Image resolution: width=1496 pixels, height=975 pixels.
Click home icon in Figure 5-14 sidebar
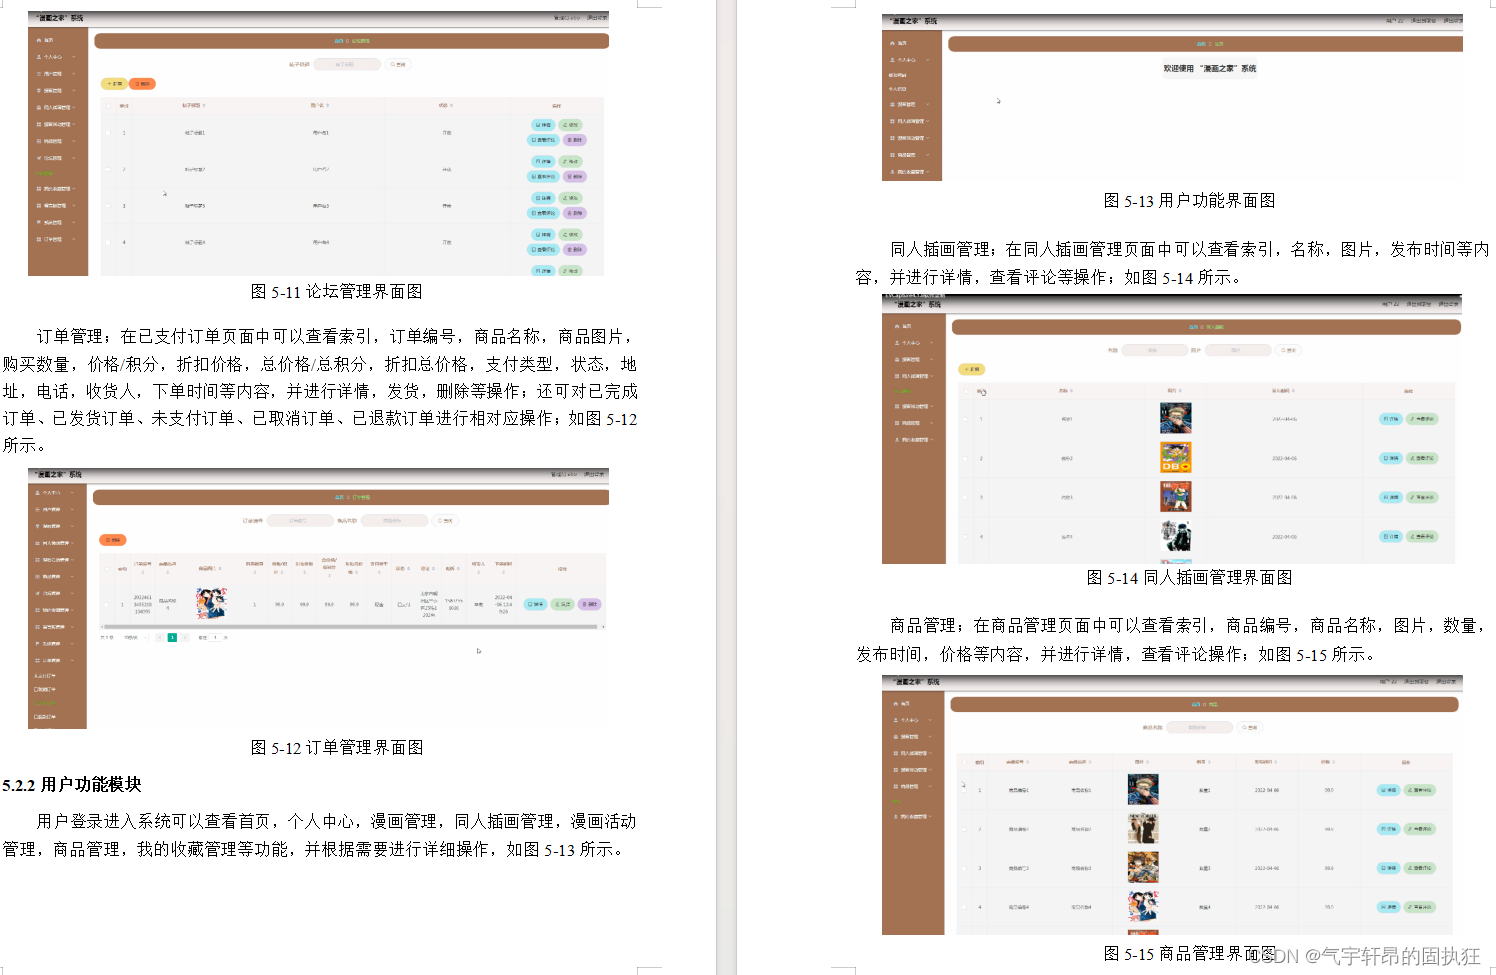tap(897, 326)
